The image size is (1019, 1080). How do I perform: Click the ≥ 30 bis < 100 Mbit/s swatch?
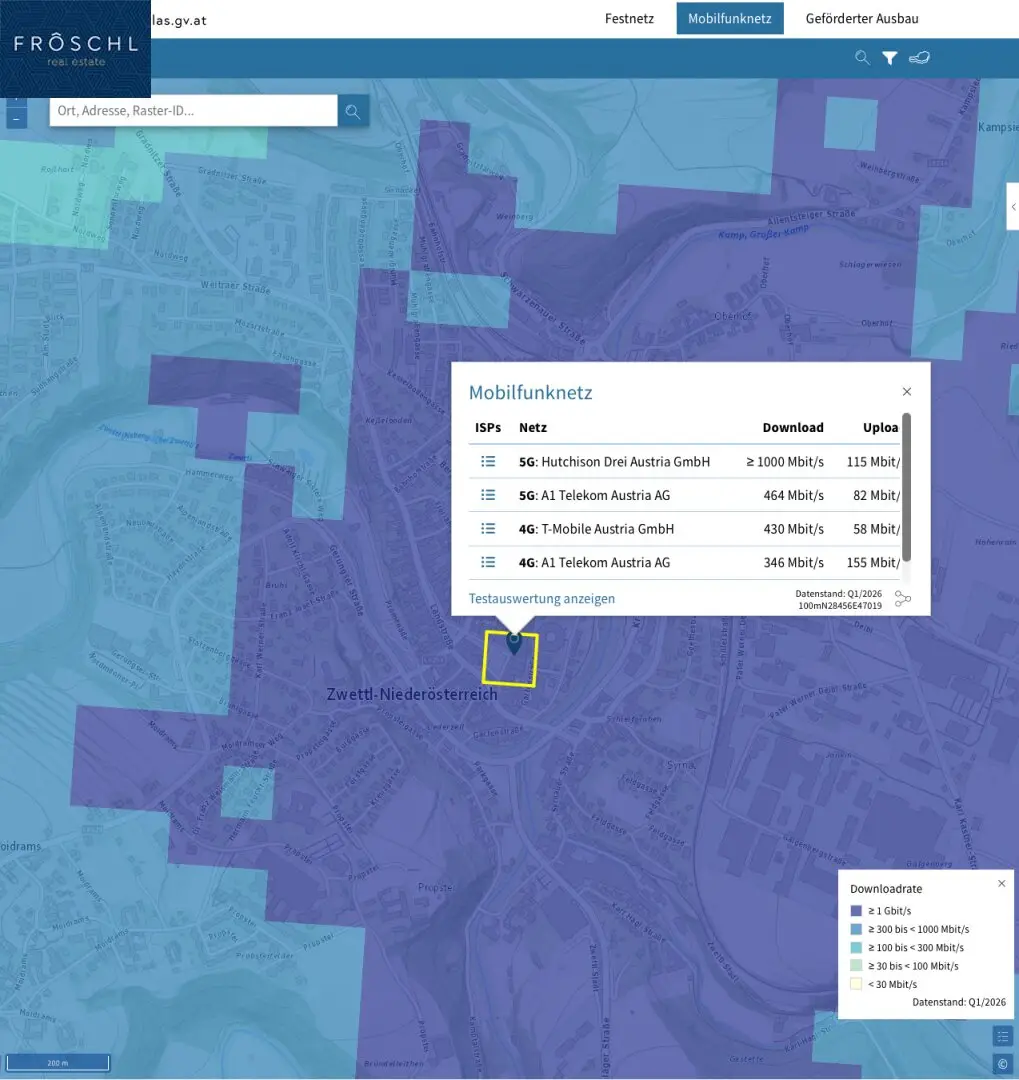[x=856, y=966]
